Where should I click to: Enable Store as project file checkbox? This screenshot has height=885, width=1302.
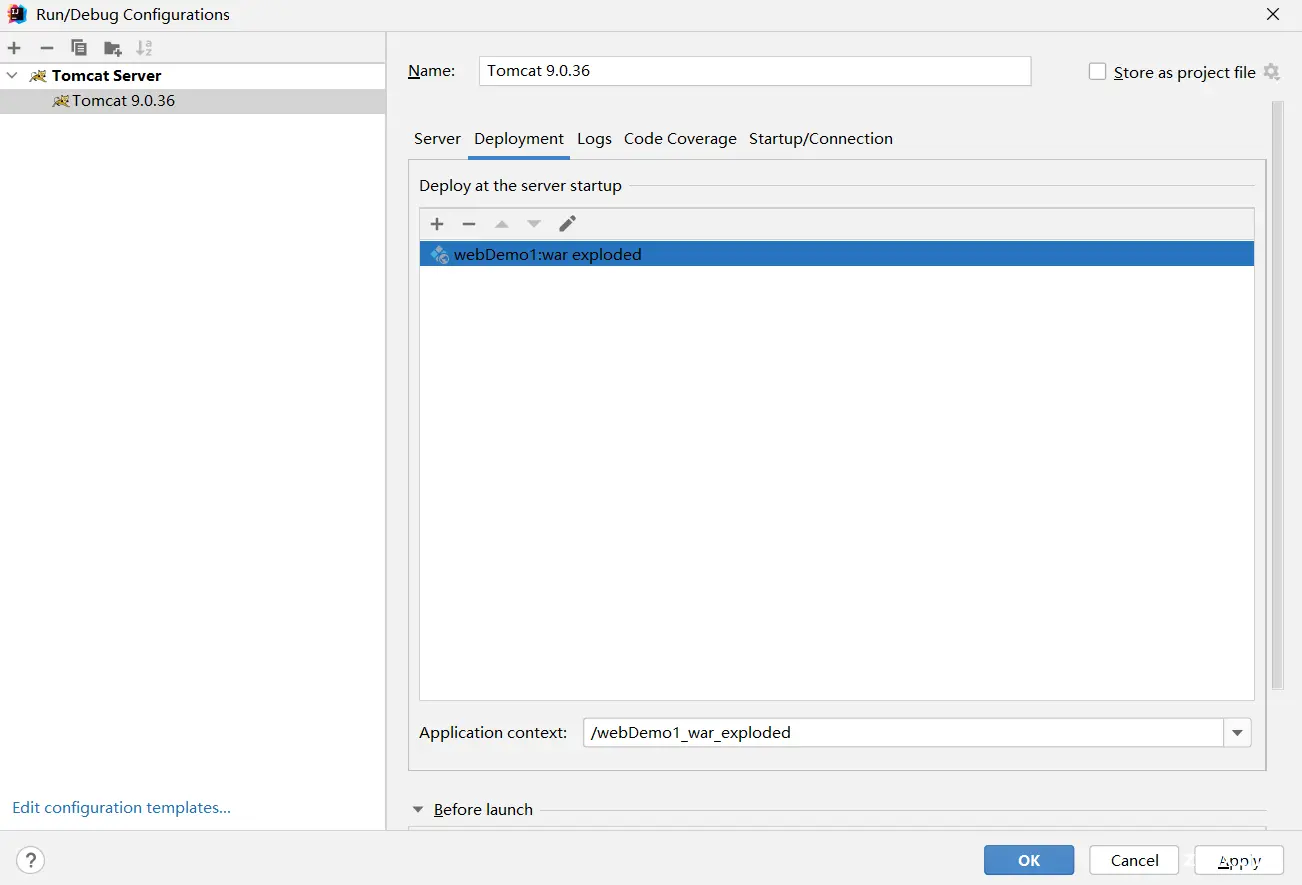click(x=1097, y=72)
